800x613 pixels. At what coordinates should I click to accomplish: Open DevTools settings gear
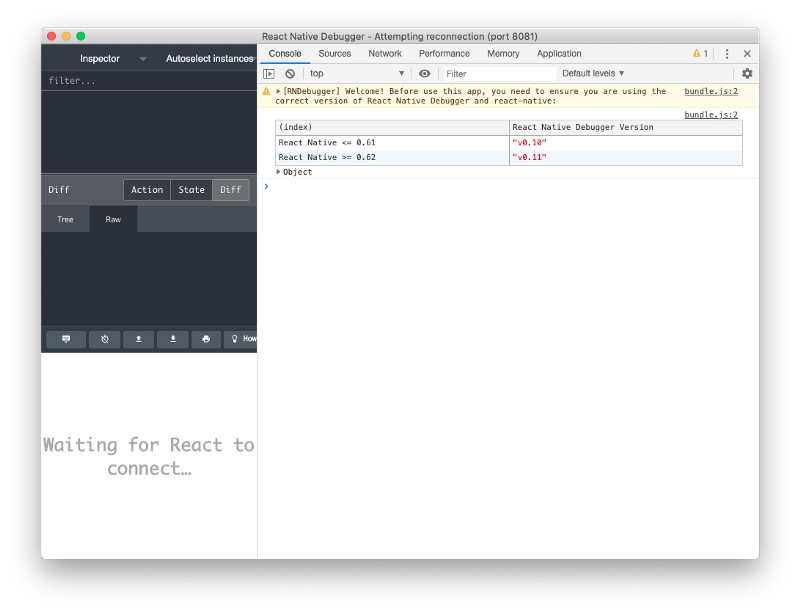pyautogui.click(x=747, y=73)
